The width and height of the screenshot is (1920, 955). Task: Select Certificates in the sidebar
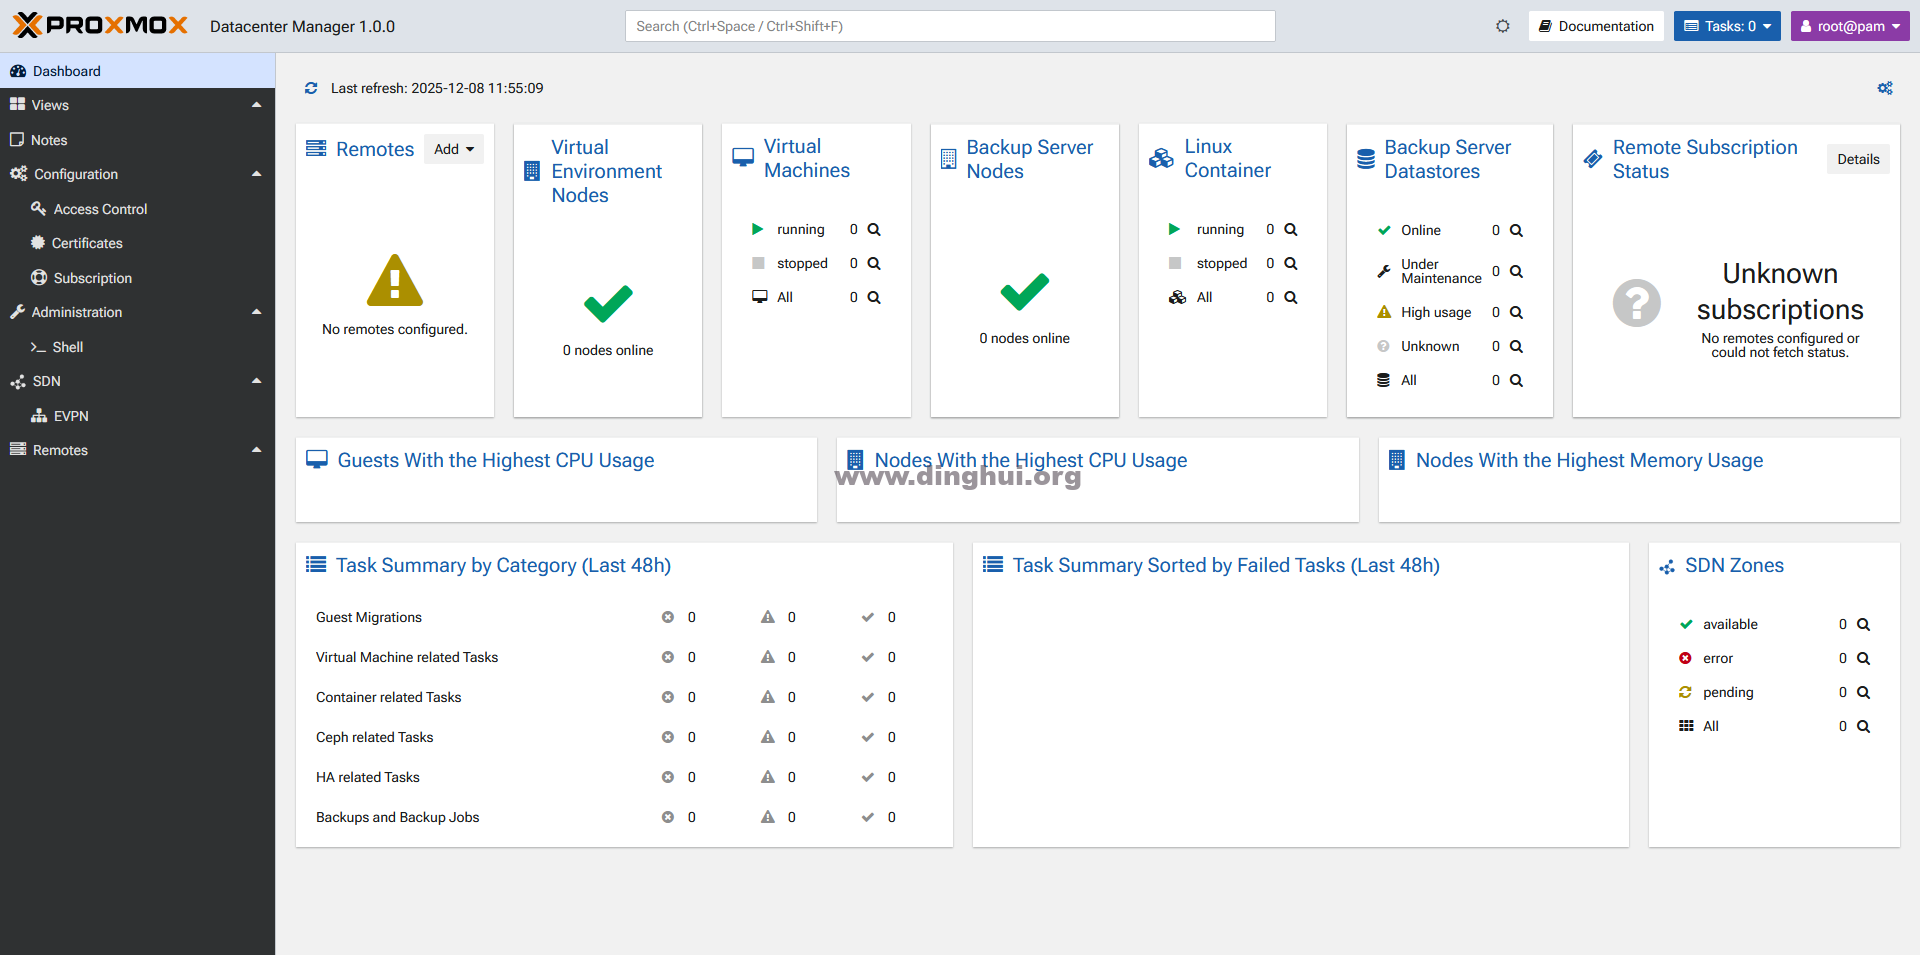(87, 243)
